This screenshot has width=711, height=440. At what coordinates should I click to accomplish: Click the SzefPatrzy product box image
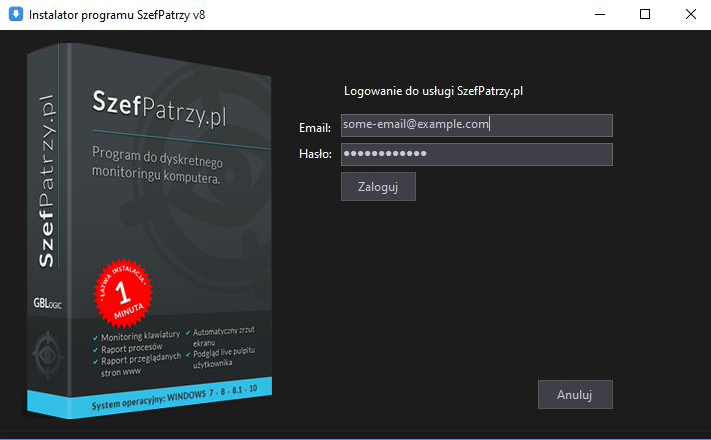click(149, 230)
